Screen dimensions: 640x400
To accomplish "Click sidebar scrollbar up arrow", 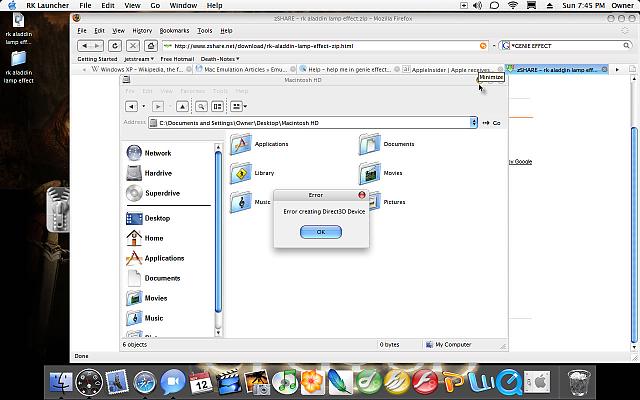I will [x=218, y=147].
